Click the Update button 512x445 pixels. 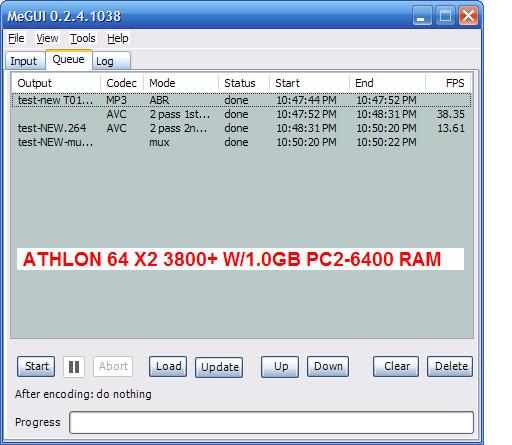(x=219, y=367)
